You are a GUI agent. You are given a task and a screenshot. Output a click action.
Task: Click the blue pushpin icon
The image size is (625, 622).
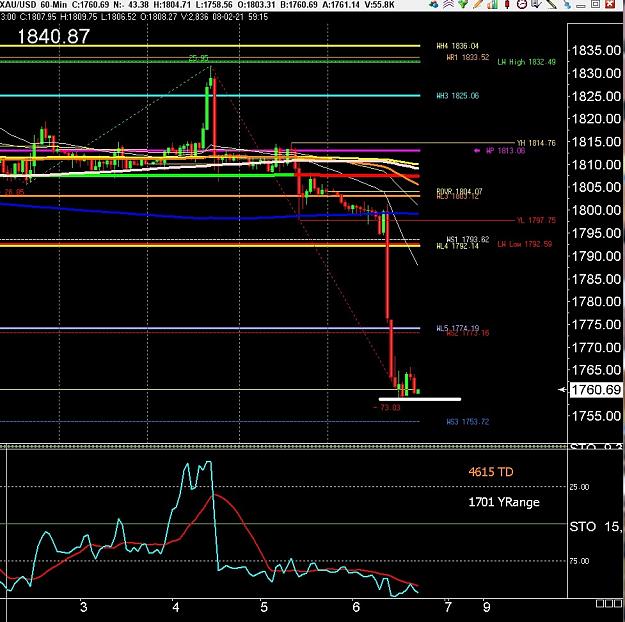click(x=567, y=4)
